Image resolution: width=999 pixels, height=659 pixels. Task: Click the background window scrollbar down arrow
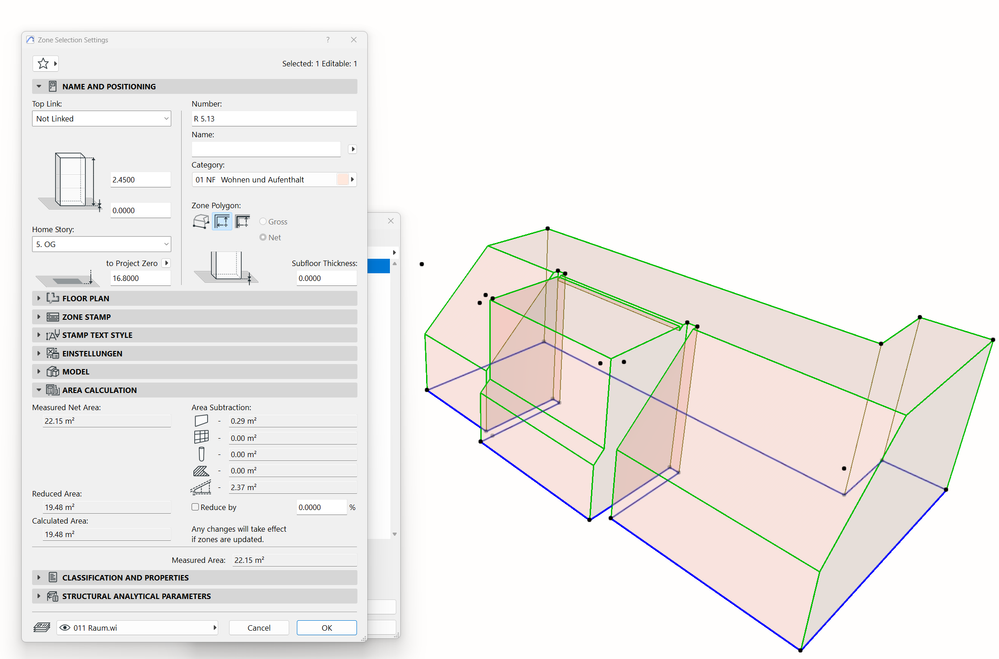(394, 534)
